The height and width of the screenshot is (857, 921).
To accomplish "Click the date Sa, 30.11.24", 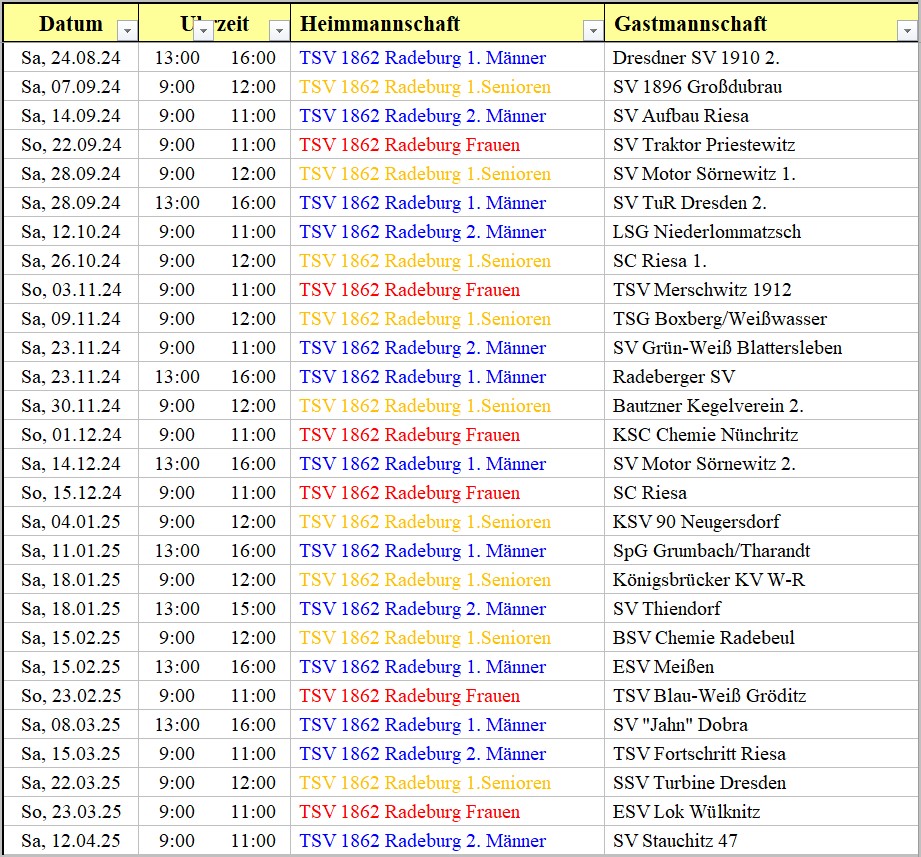I will point(70,405).
